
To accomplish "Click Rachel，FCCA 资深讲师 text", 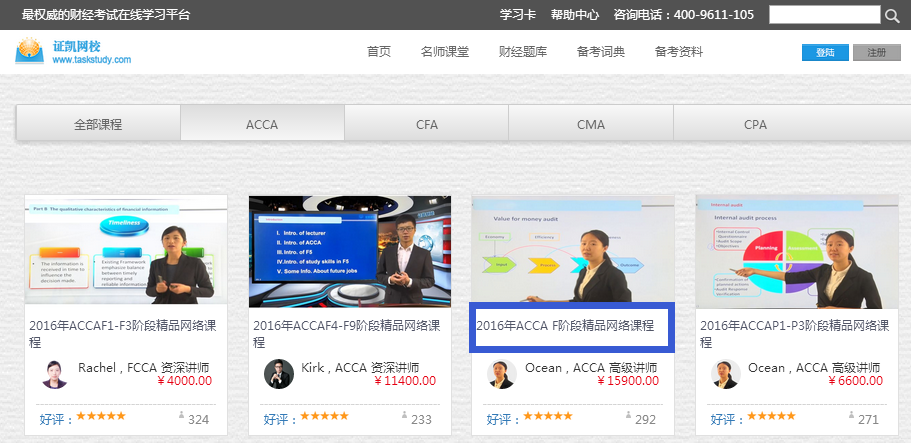I will click(144, 367).
